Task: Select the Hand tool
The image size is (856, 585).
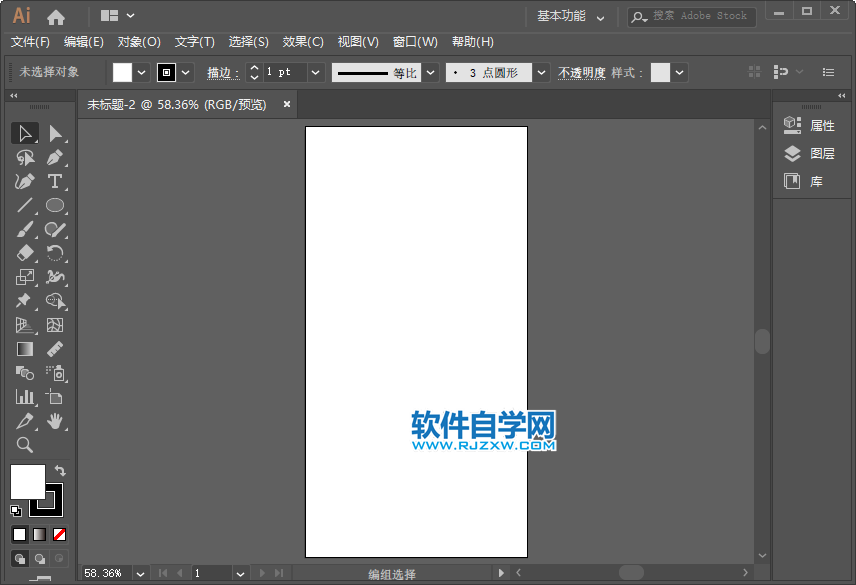Action: pos(56,421)
